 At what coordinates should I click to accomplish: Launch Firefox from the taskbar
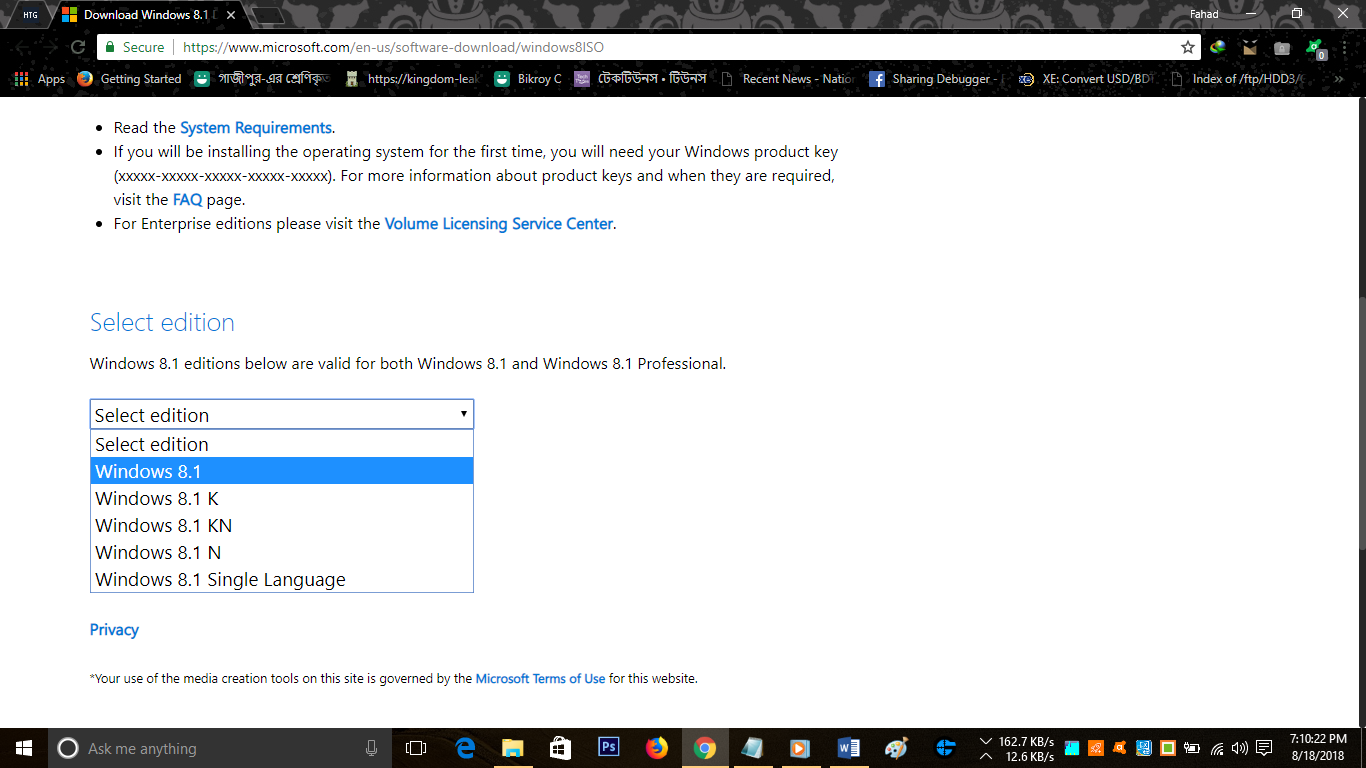pyautogui.click(x=656, y=748)
